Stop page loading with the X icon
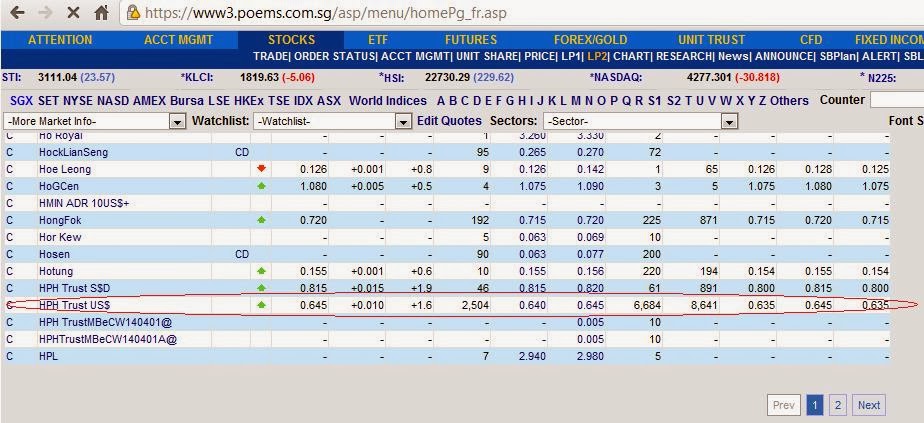924x423 pixels. click(74, 12)
